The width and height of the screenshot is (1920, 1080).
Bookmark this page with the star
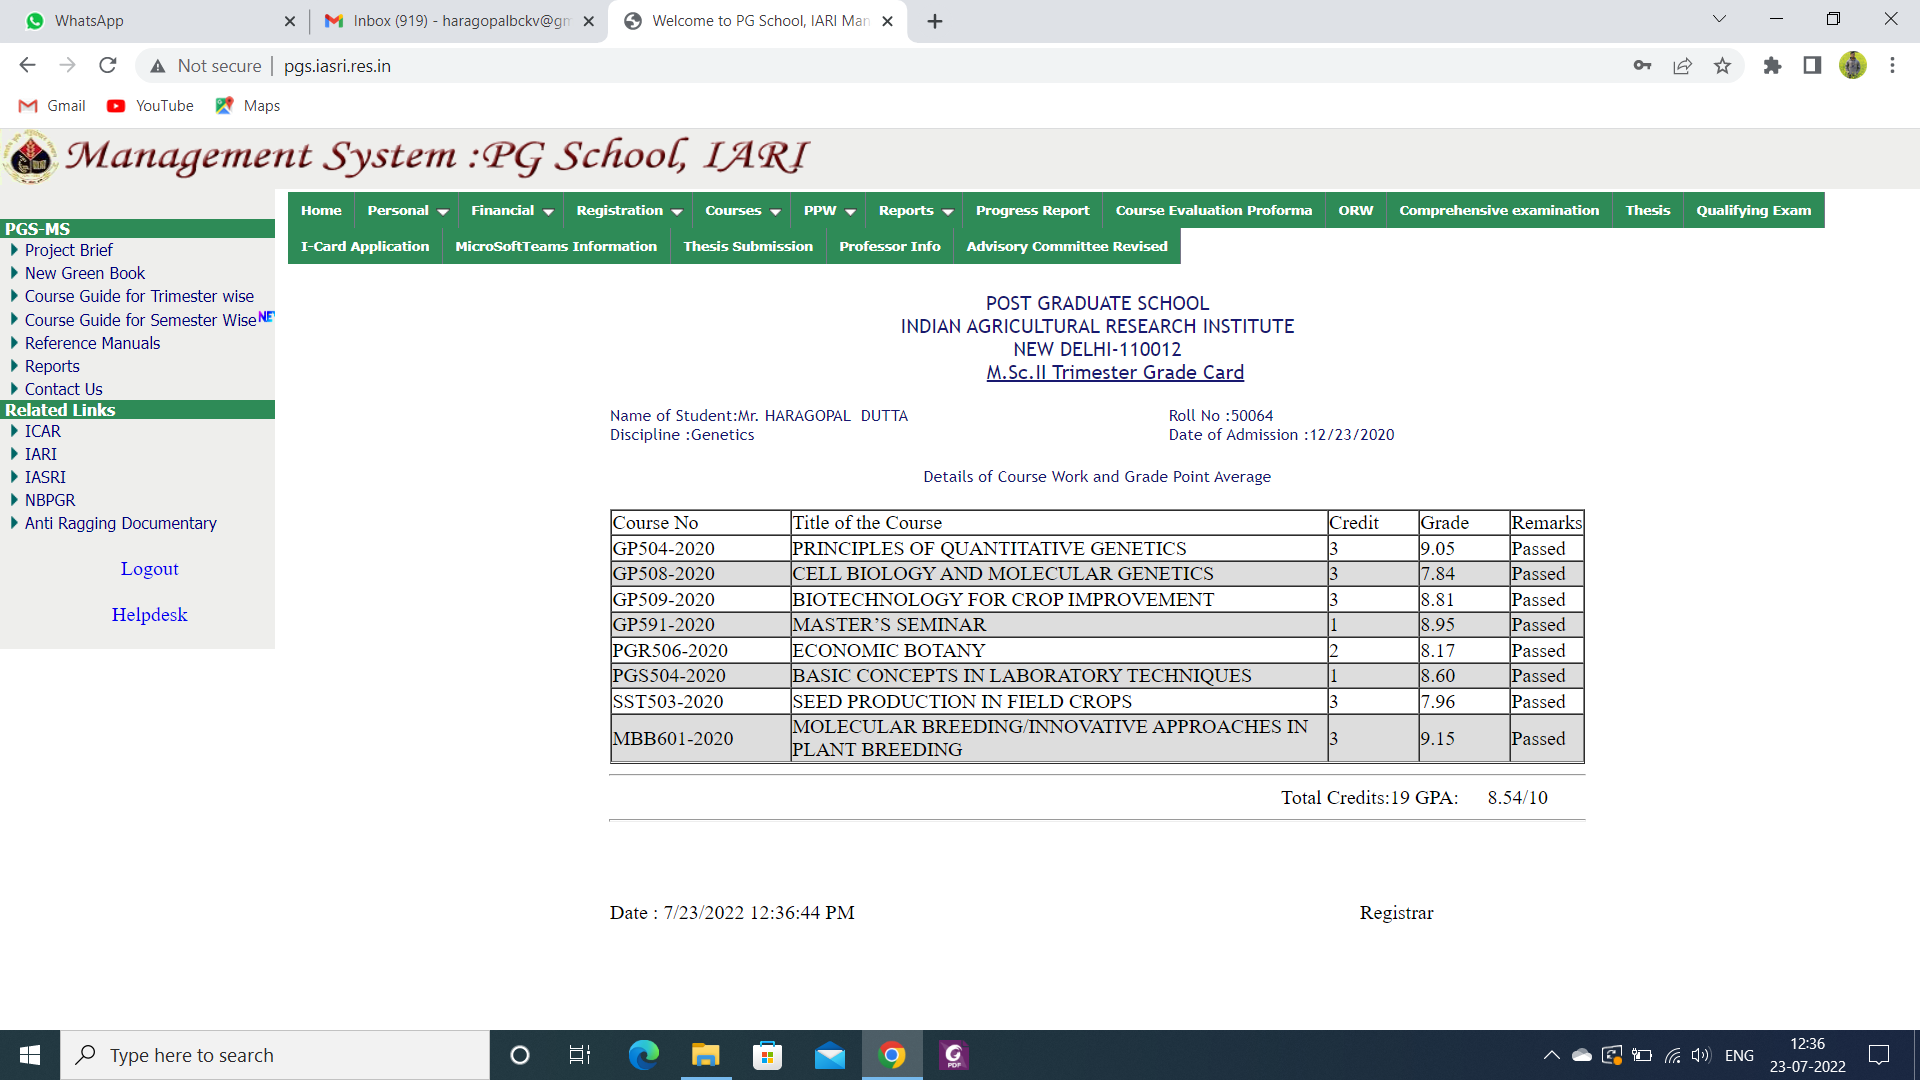pos(1722,65)
